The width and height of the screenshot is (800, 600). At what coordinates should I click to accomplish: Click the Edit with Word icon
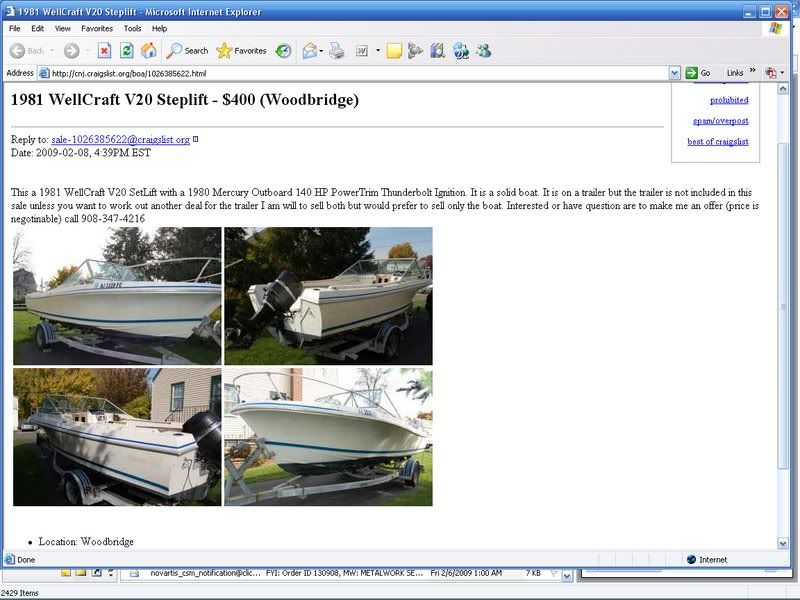(x=362, y=51)
